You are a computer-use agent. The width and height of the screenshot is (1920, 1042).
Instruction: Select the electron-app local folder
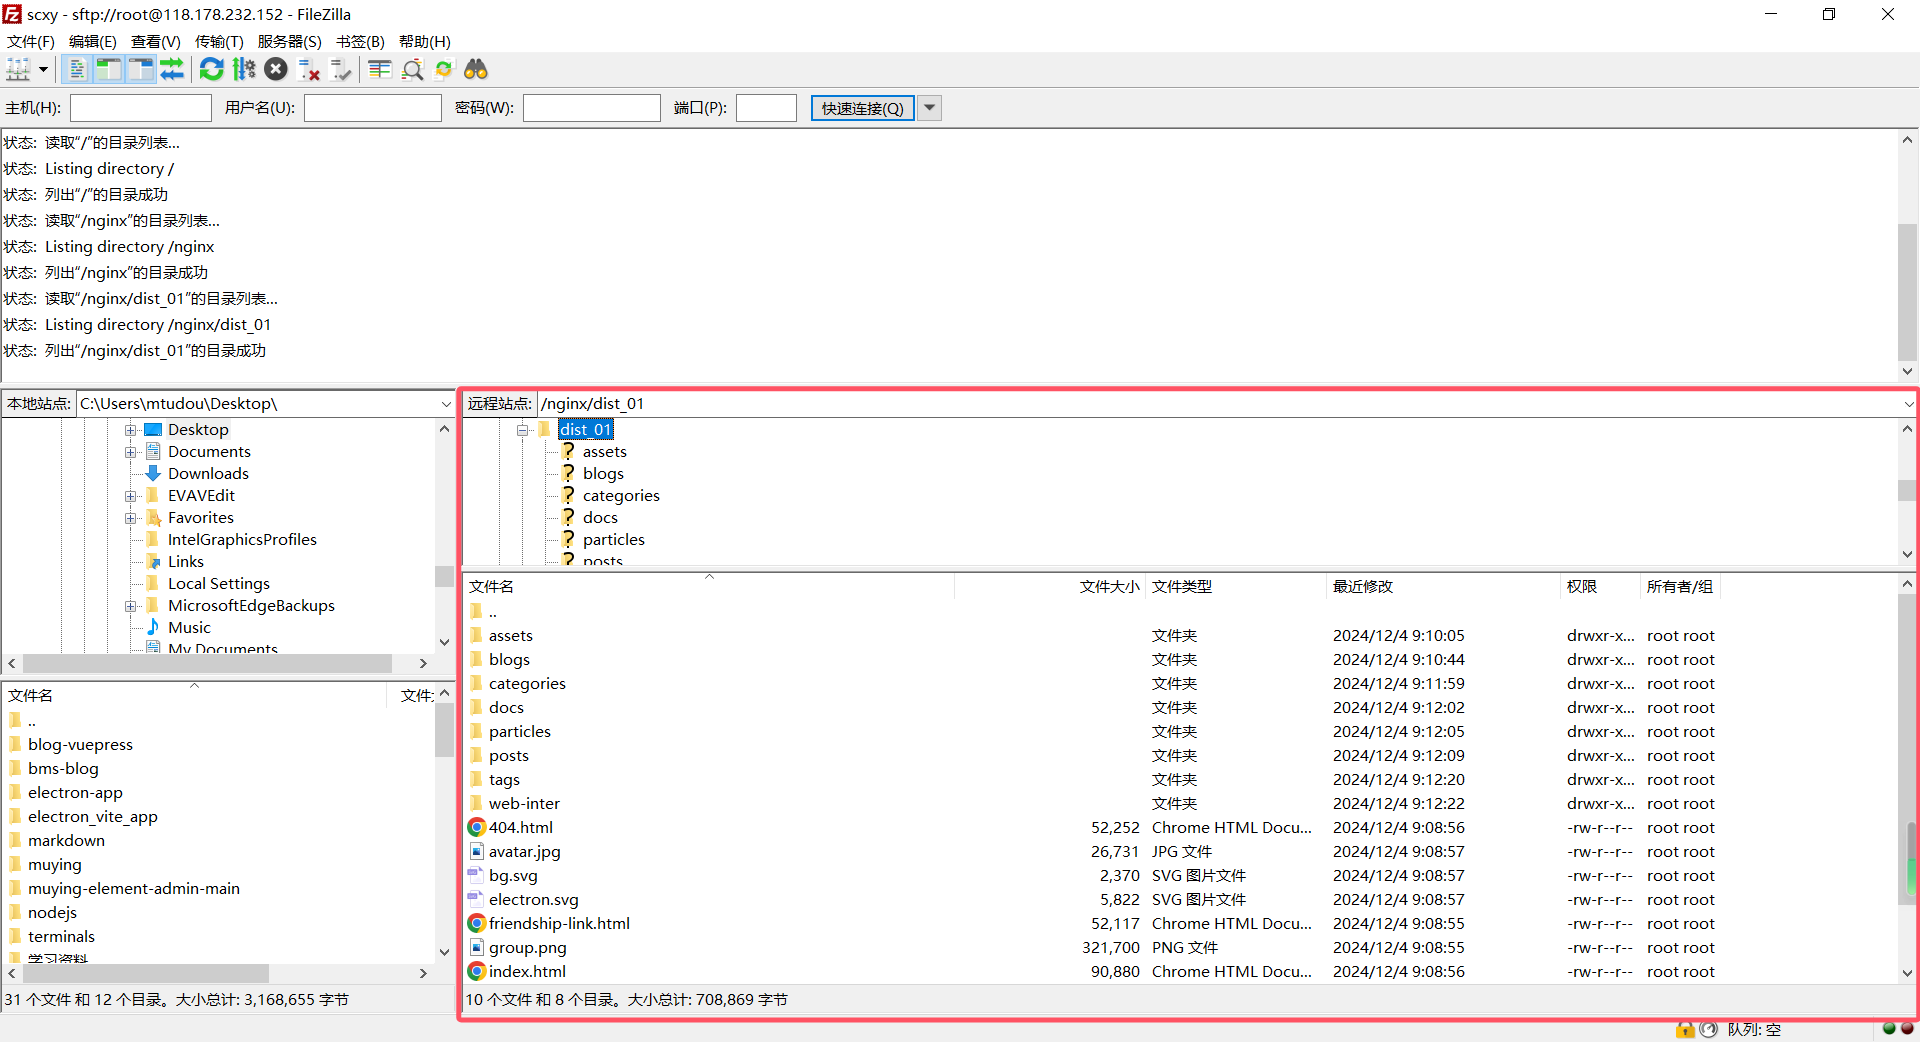(x=75, y=792)
